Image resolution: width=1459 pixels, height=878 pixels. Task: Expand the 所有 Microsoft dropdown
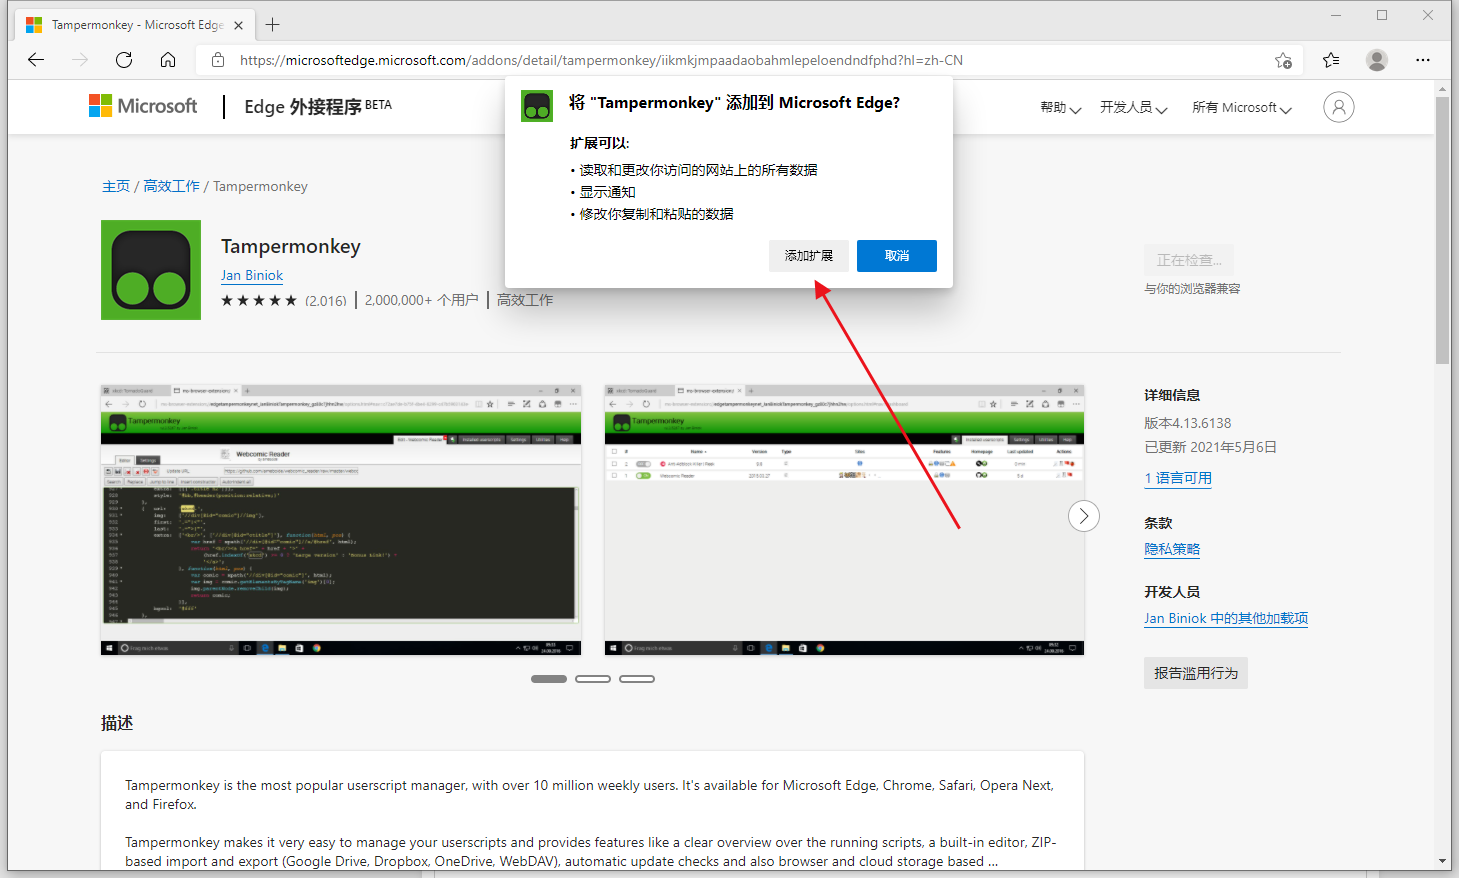[x=1241, y=108]
